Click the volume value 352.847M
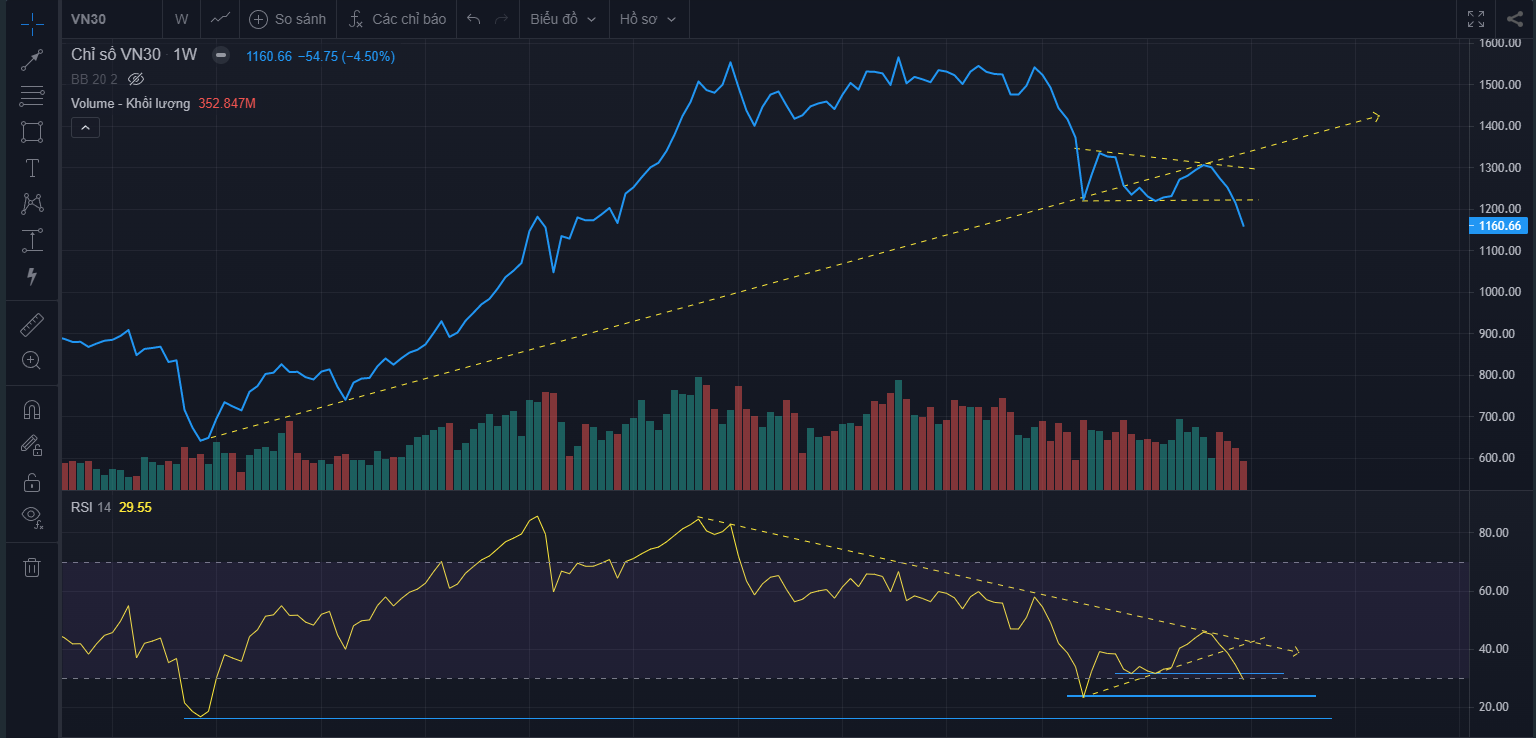The height and width of the screenshot is (738, 1536). coord(227,103)
